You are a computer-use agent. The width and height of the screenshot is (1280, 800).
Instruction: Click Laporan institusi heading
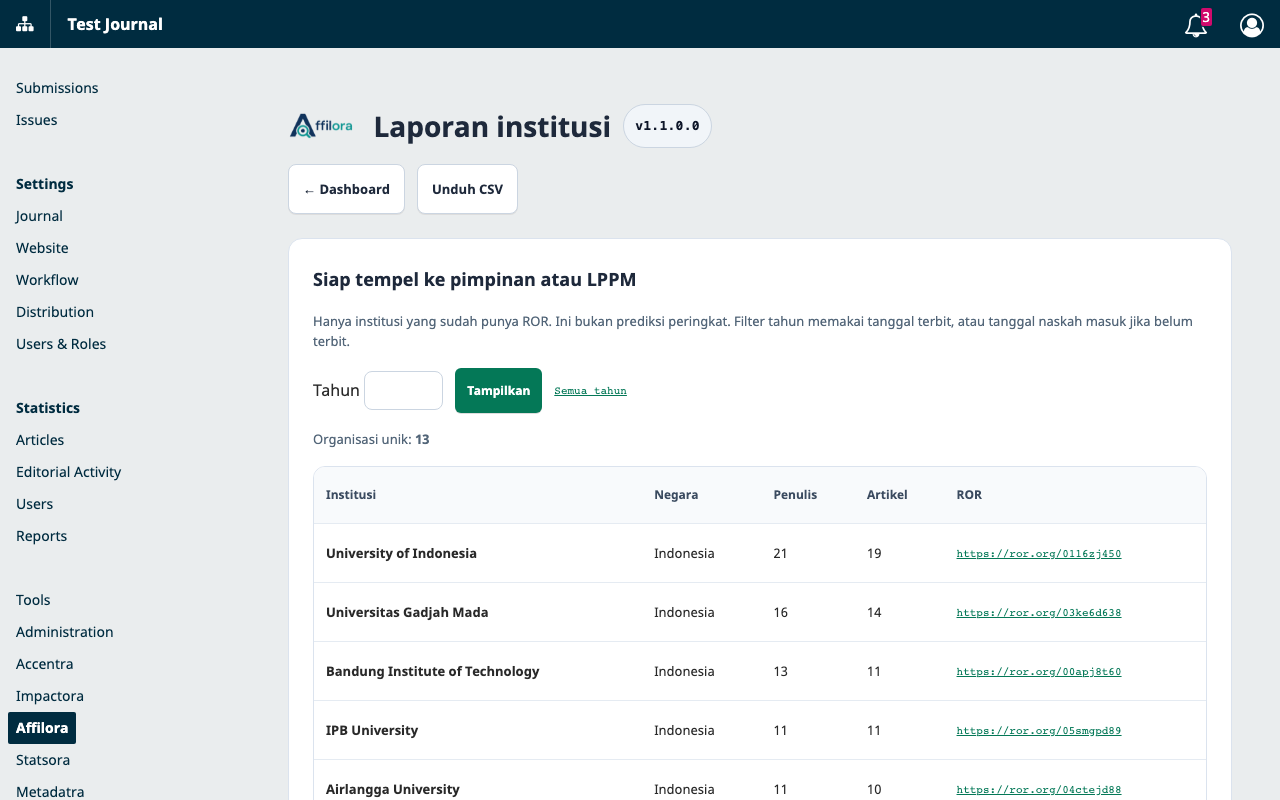tap(492, 127)
